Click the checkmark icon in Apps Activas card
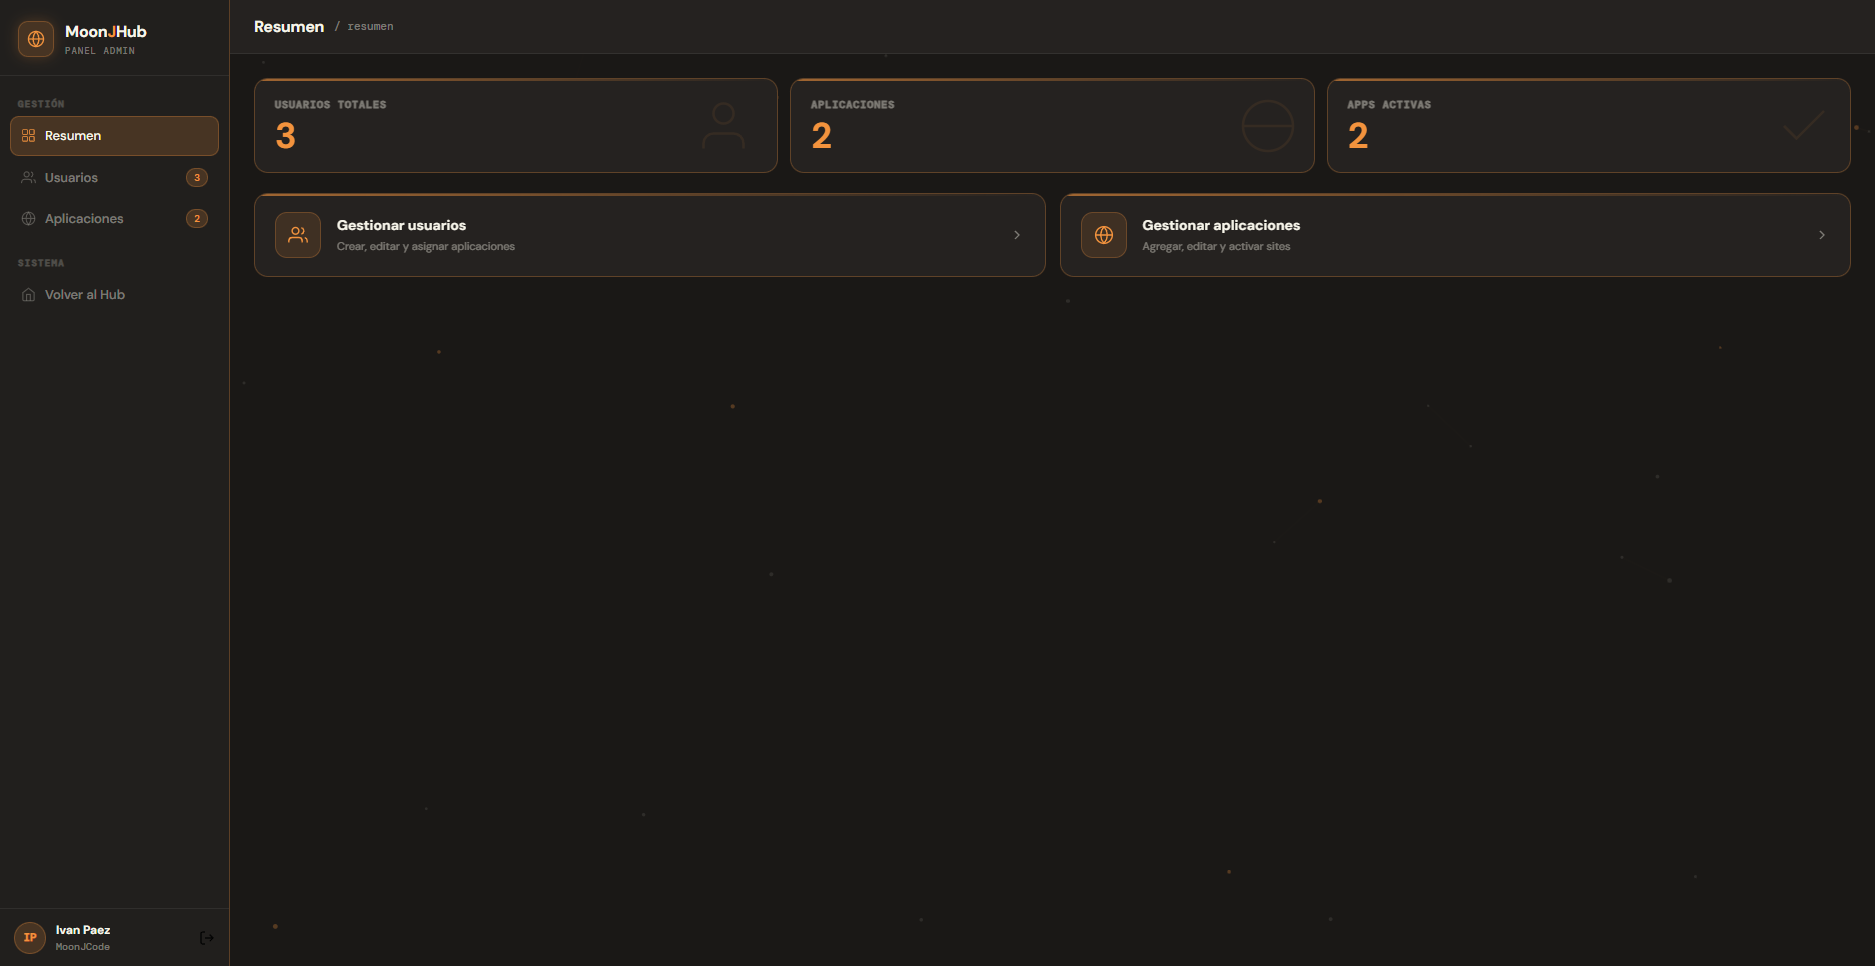 pyautogui.click(x=1804, y=126)
